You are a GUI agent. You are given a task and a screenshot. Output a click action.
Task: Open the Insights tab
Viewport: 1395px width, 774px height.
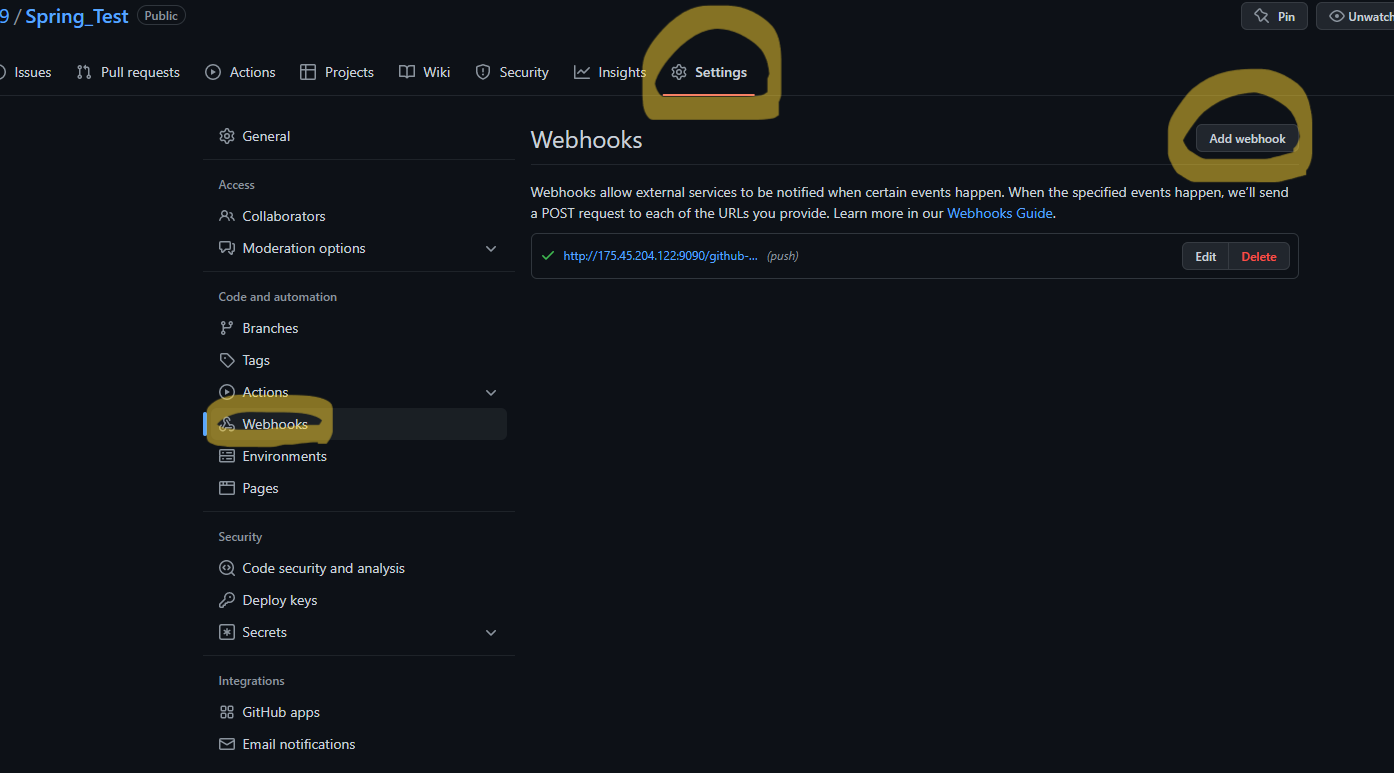(610, 72)
